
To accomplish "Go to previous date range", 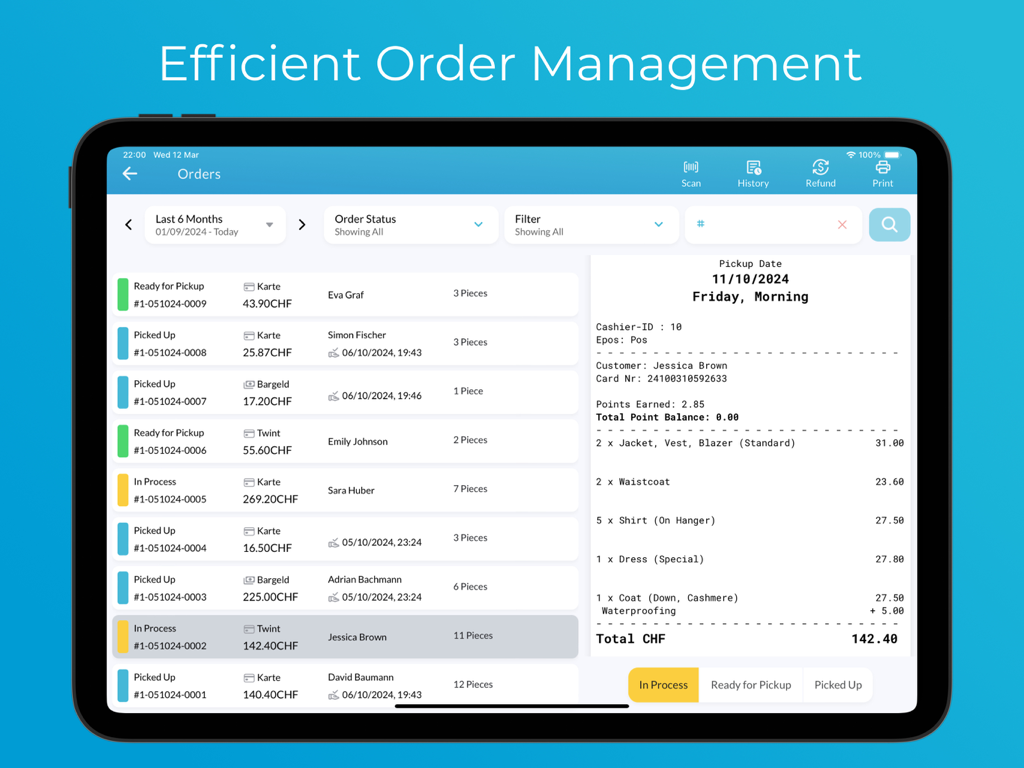I will click(x=129, y=225).
